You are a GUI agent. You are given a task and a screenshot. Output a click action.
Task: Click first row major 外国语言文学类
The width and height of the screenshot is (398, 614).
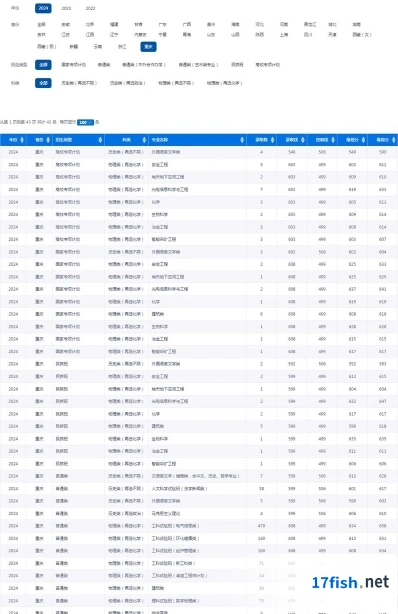pyautogui.click(x=166, y=152)
